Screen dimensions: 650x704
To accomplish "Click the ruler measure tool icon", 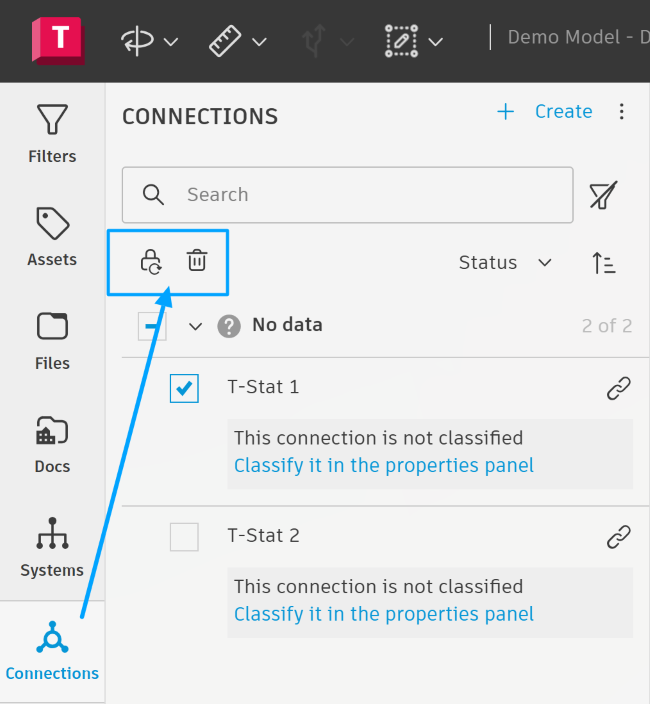I will pos(226,41).
